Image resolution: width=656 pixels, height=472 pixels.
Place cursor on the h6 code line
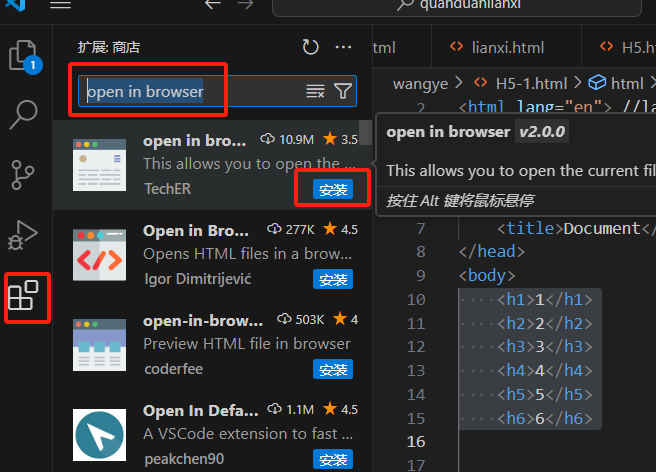pyautogui.click(x=545, y=418)
